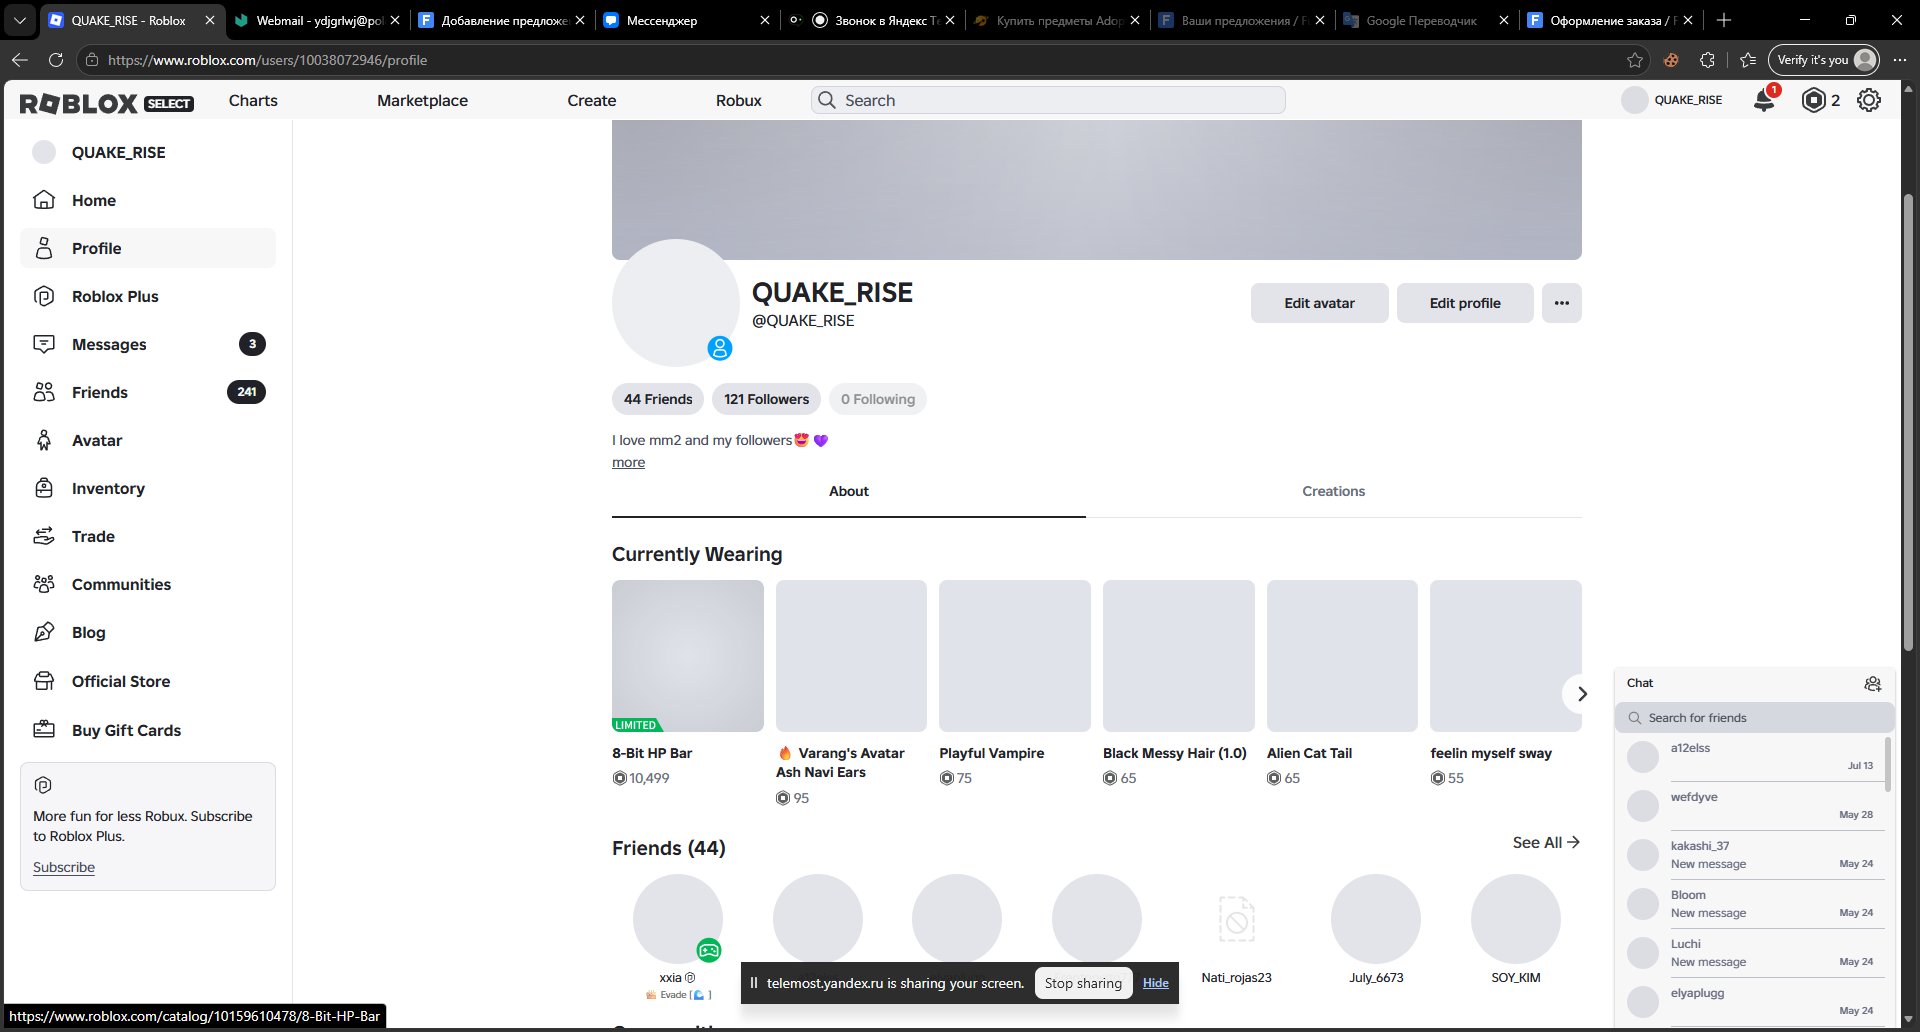Close the Google Переводчик browser tab
Screen dimensions: 1920x1032
tap(1504, 20)
